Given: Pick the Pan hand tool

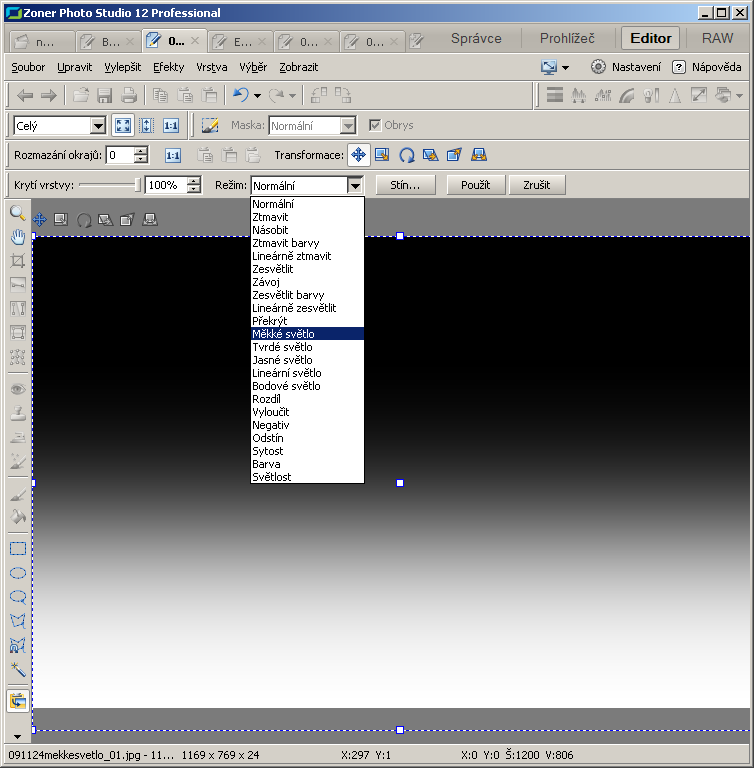Looking at the screenshot, I should 17,237.
